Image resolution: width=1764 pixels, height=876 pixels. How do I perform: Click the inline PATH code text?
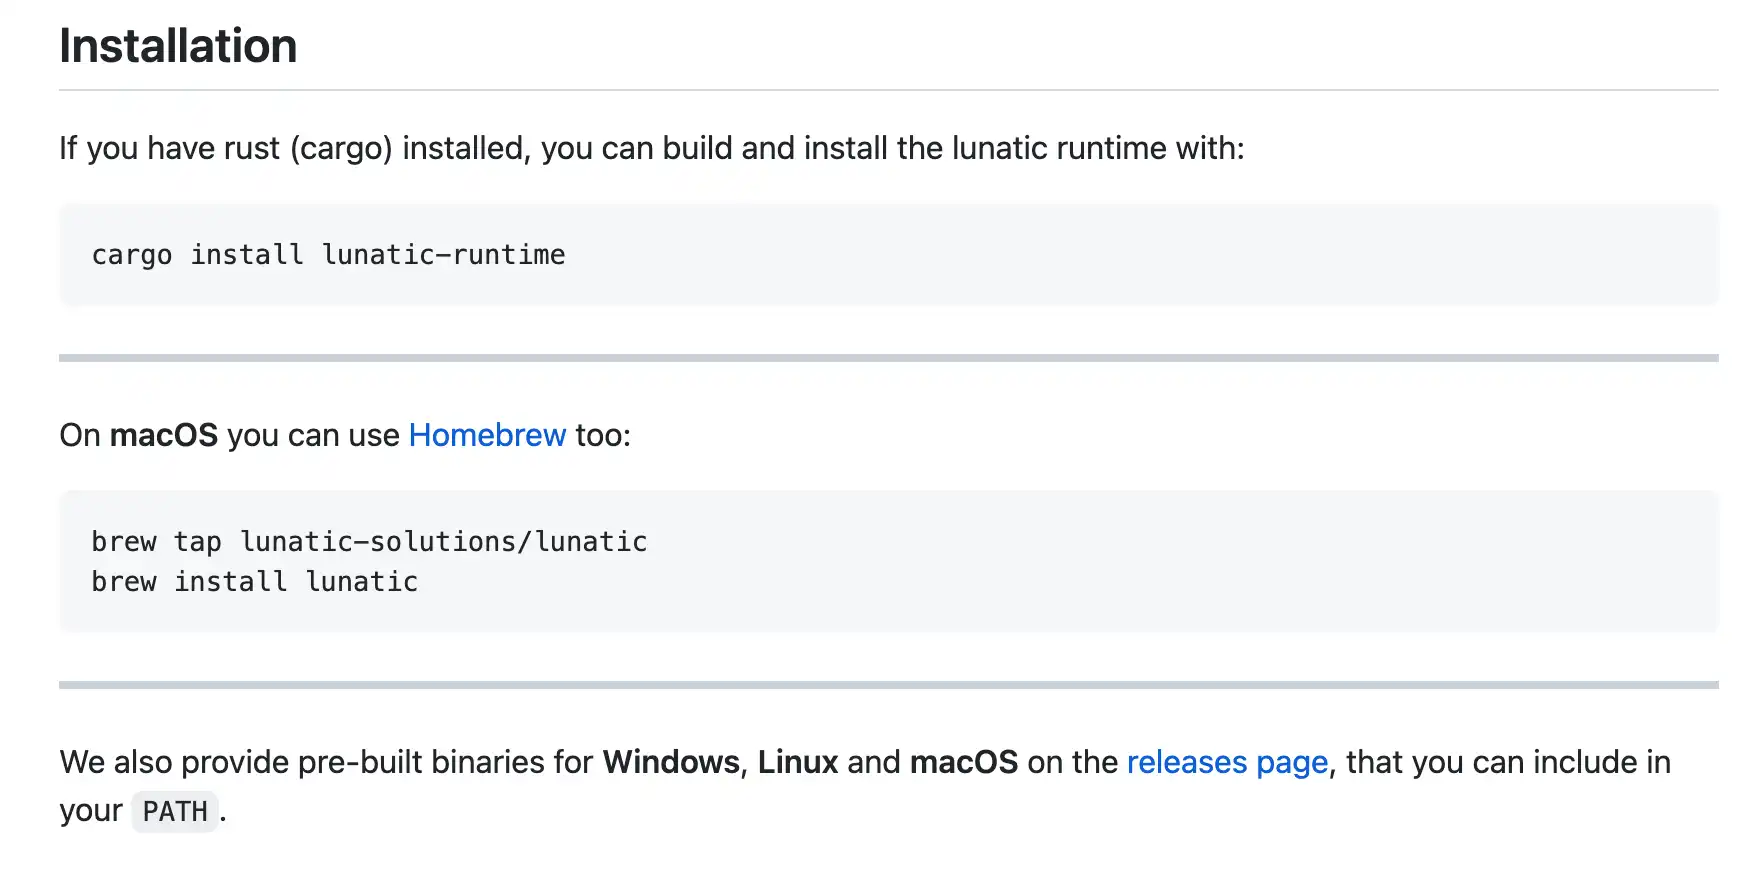175,811
